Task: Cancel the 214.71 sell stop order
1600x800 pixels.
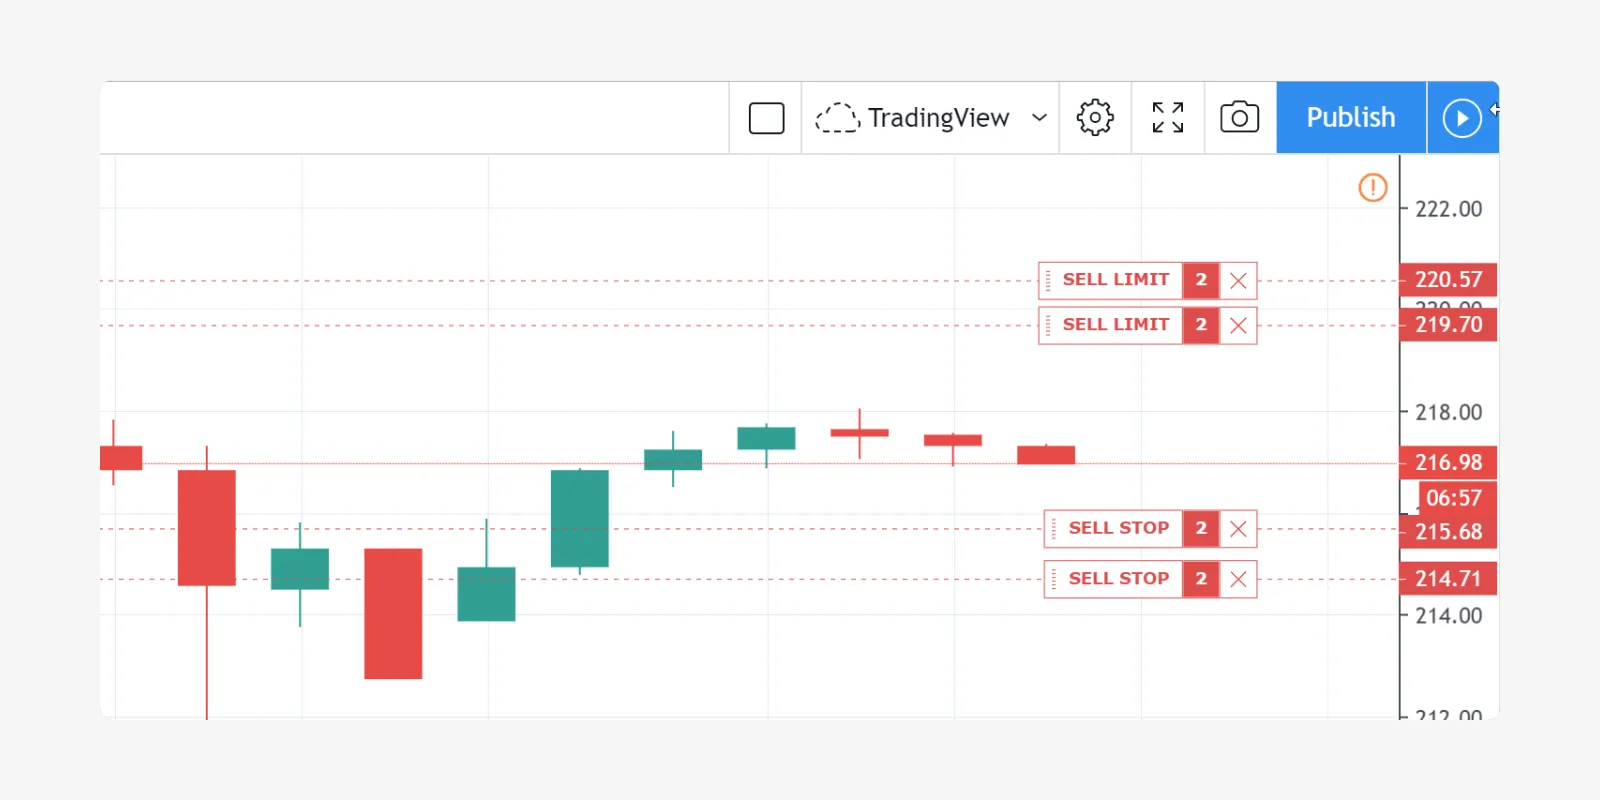Action: point(1238,579)
